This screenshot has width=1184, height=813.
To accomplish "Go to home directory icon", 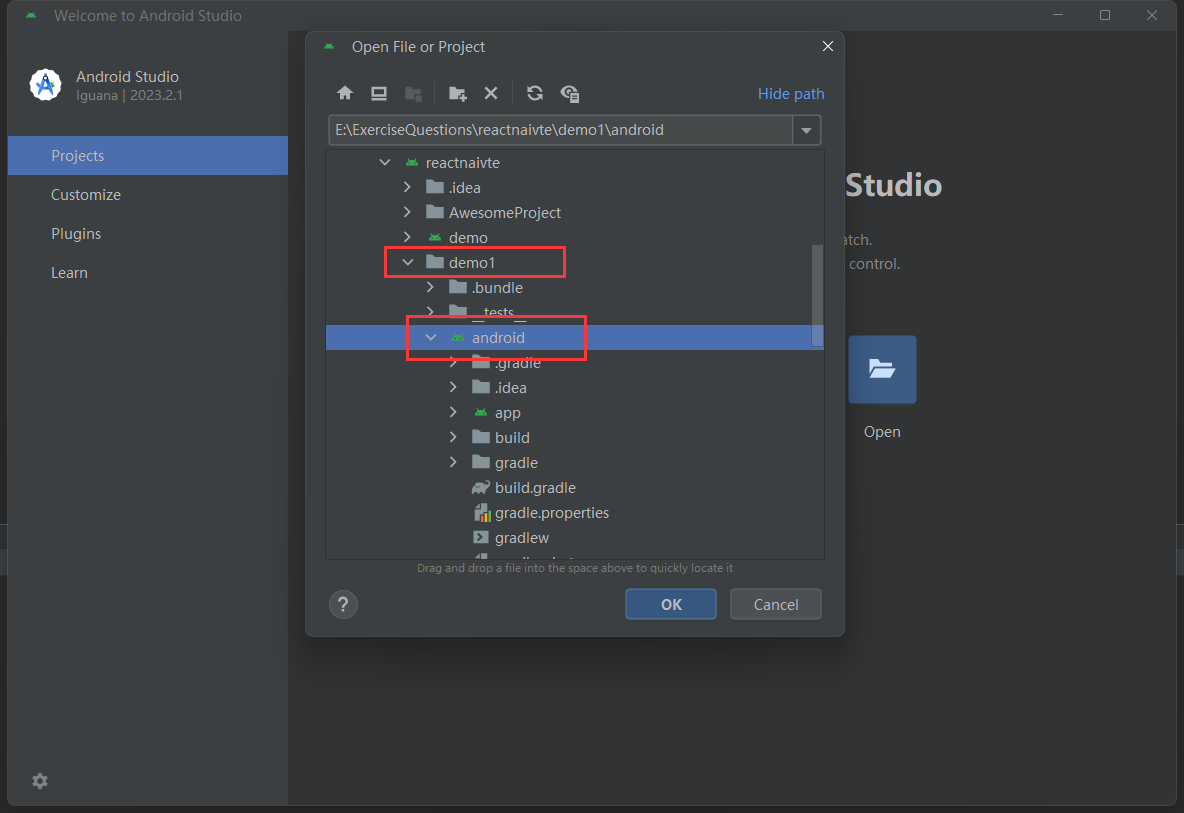I will coord(345,93).
